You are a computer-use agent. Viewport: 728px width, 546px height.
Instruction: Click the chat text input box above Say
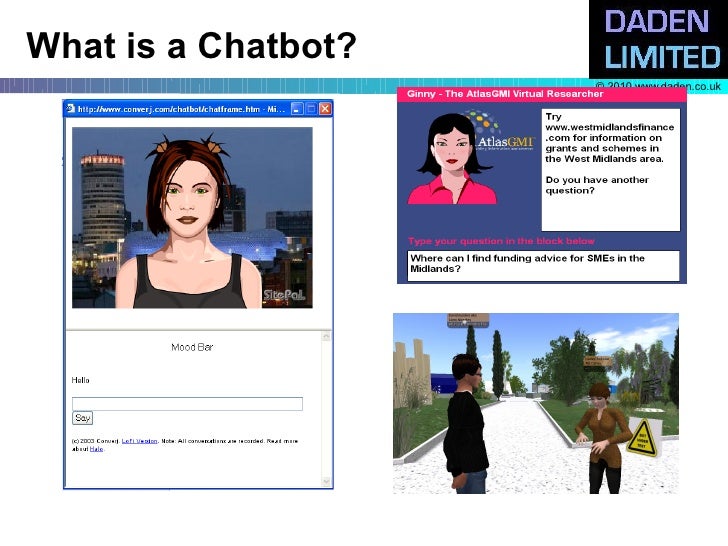point(187,403)
